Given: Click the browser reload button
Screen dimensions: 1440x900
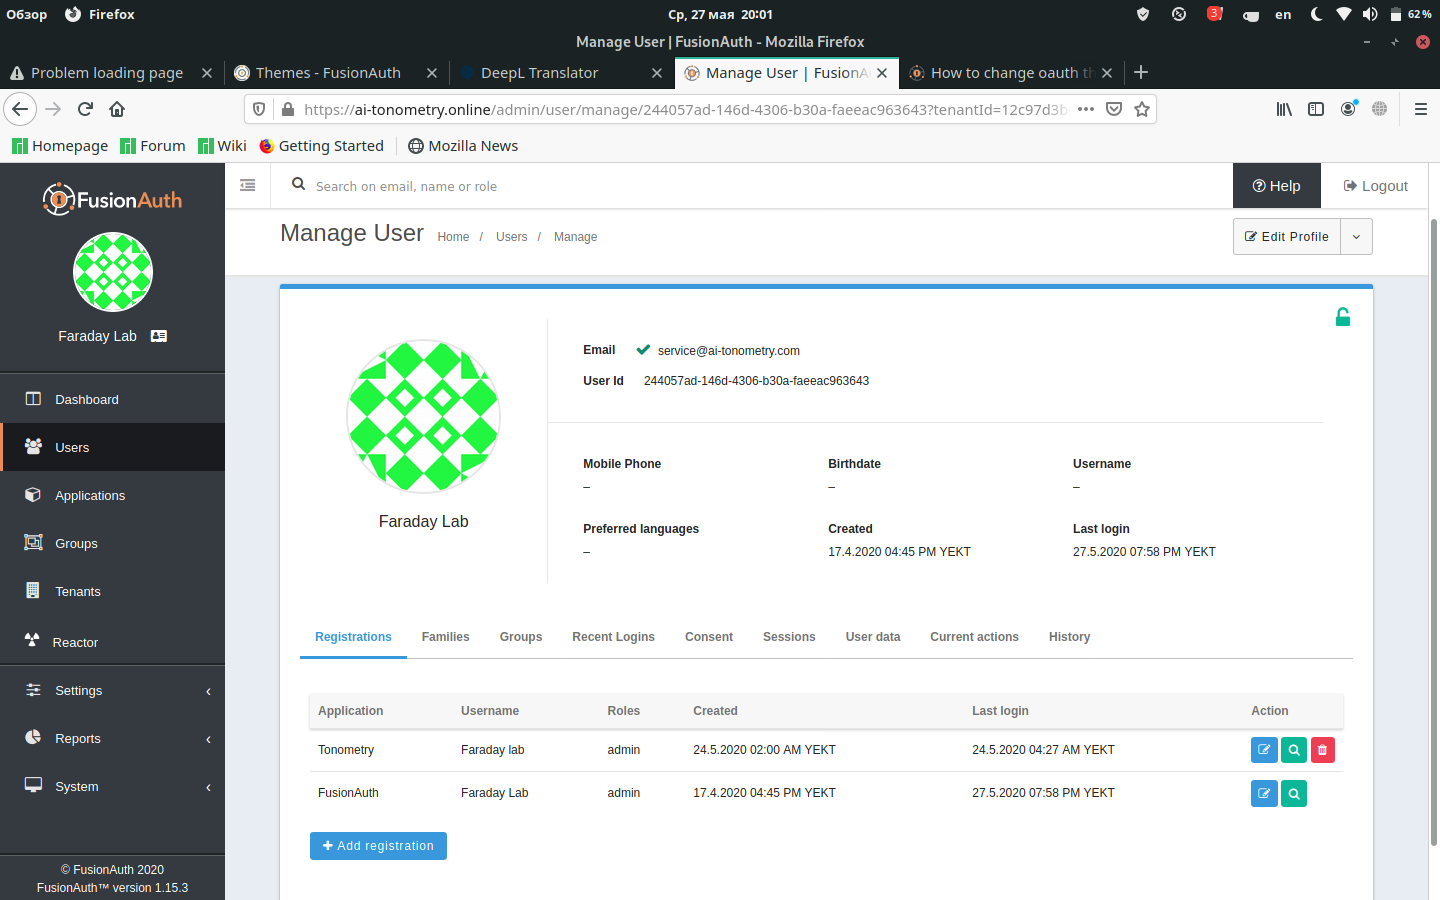Looking at the screenshot, I should pyautogui.click(x=85, y=109).
